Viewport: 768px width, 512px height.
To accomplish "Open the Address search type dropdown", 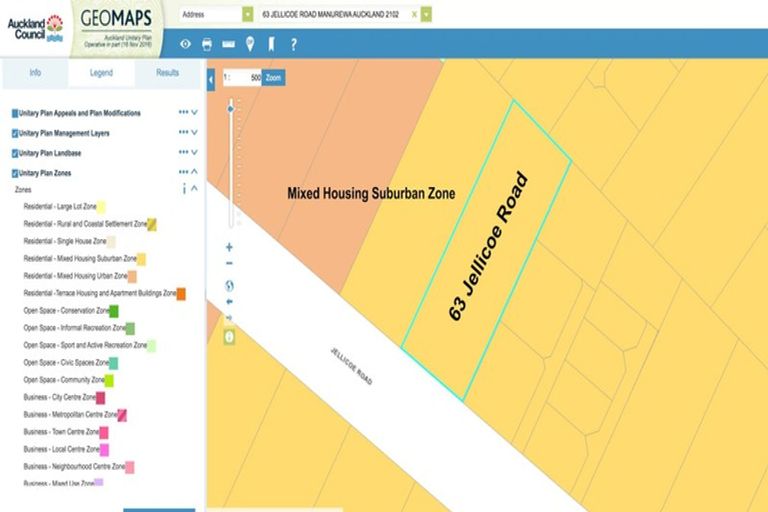I will click(x=248, y=14).
